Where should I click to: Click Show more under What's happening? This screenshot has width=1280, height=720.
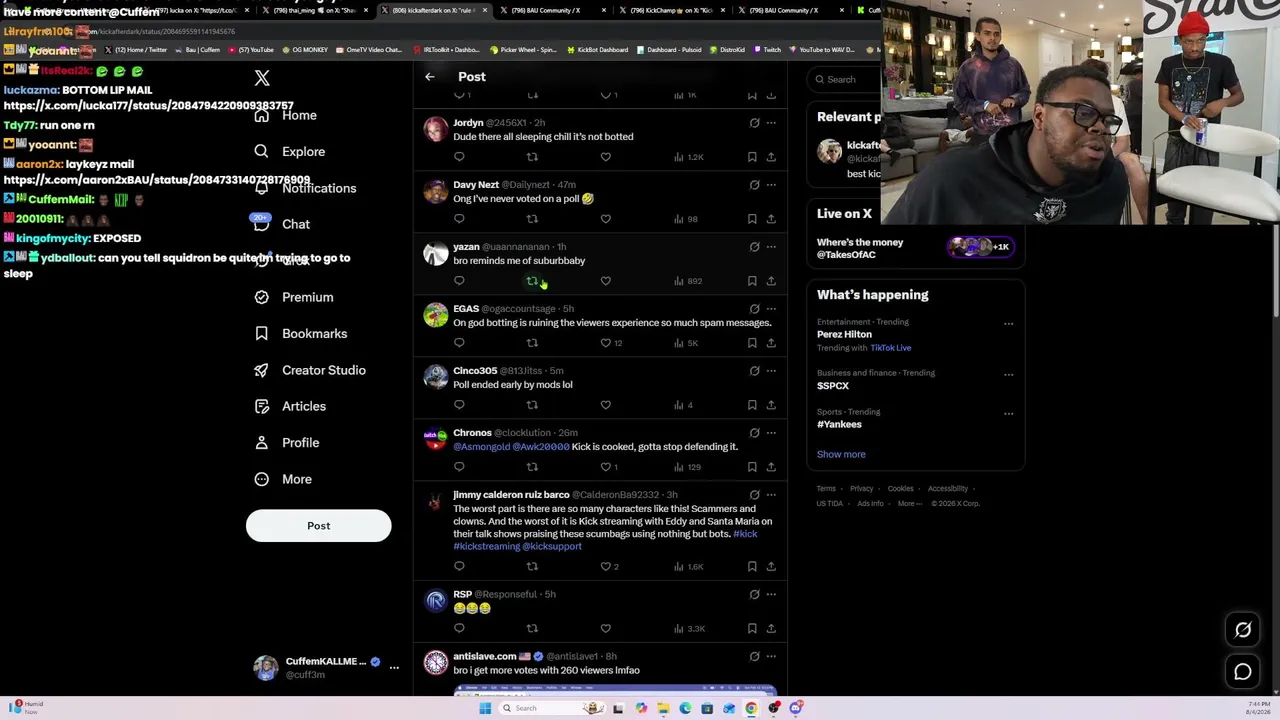841,454
